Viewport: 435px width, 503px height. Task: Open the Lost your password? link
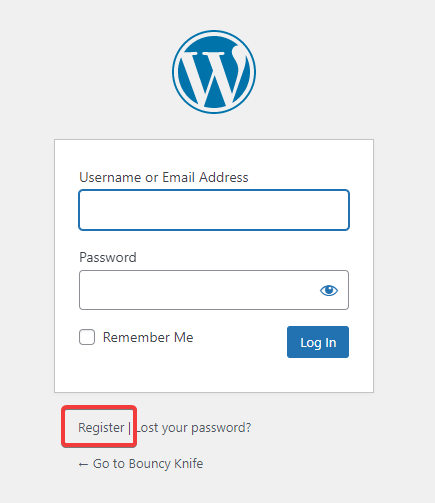(194, 427)
